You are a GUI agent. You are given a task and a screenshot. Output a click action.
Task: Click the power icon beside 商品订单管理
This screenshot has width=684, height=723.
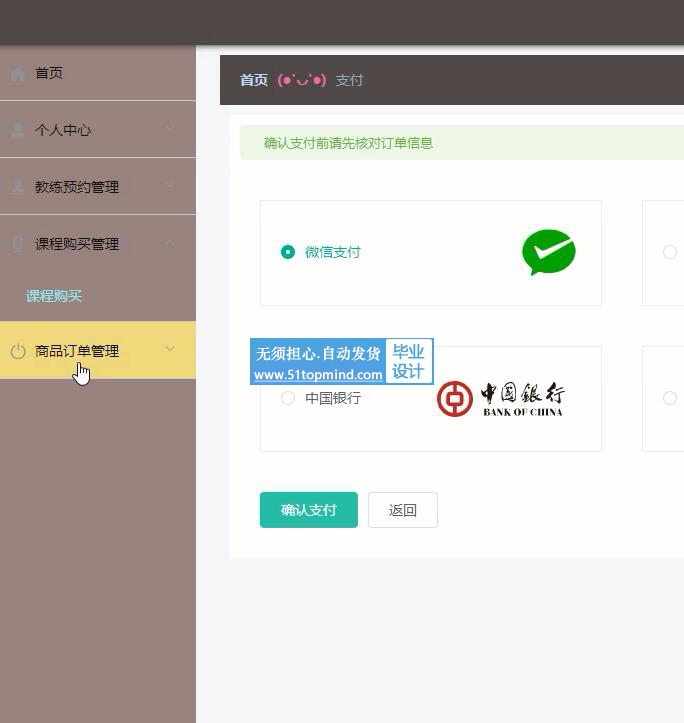(x=18, y=351)
